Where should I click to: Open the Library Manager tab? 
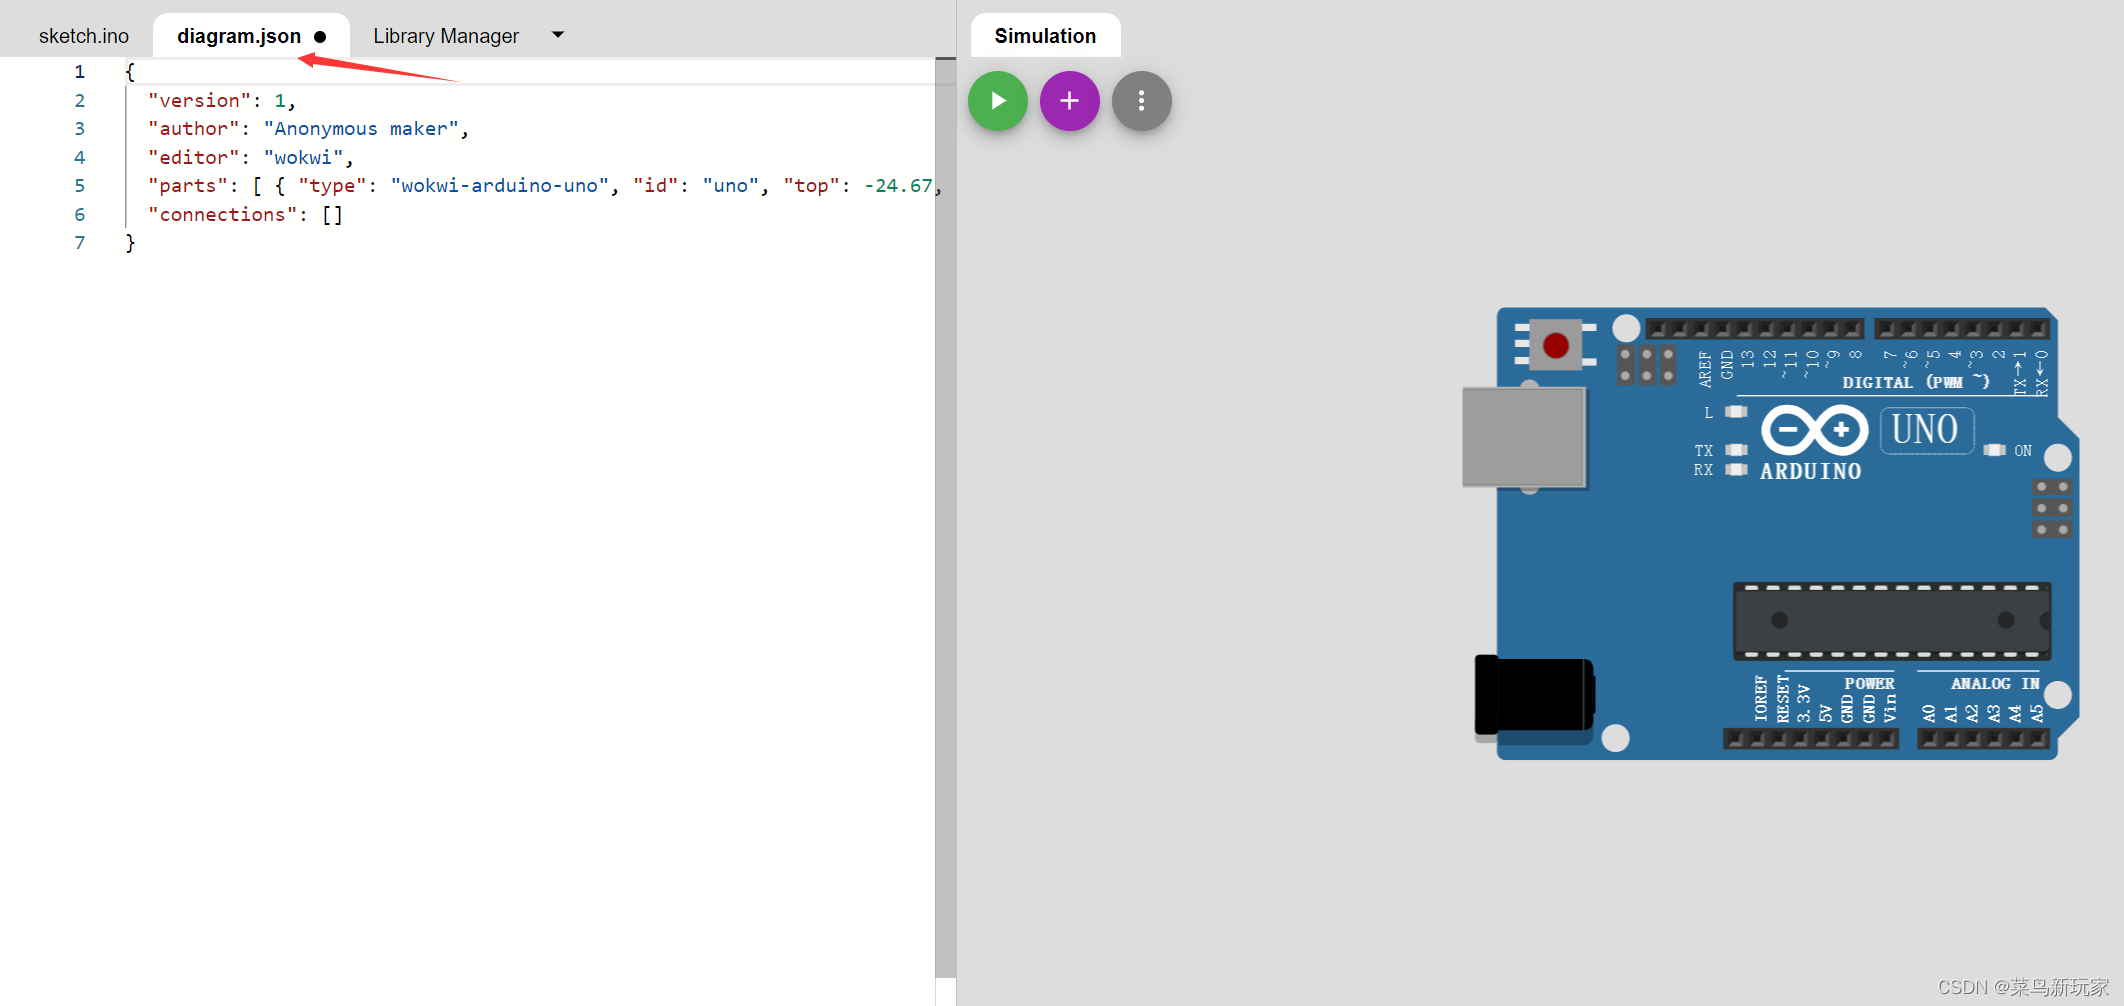click(446, 36)
